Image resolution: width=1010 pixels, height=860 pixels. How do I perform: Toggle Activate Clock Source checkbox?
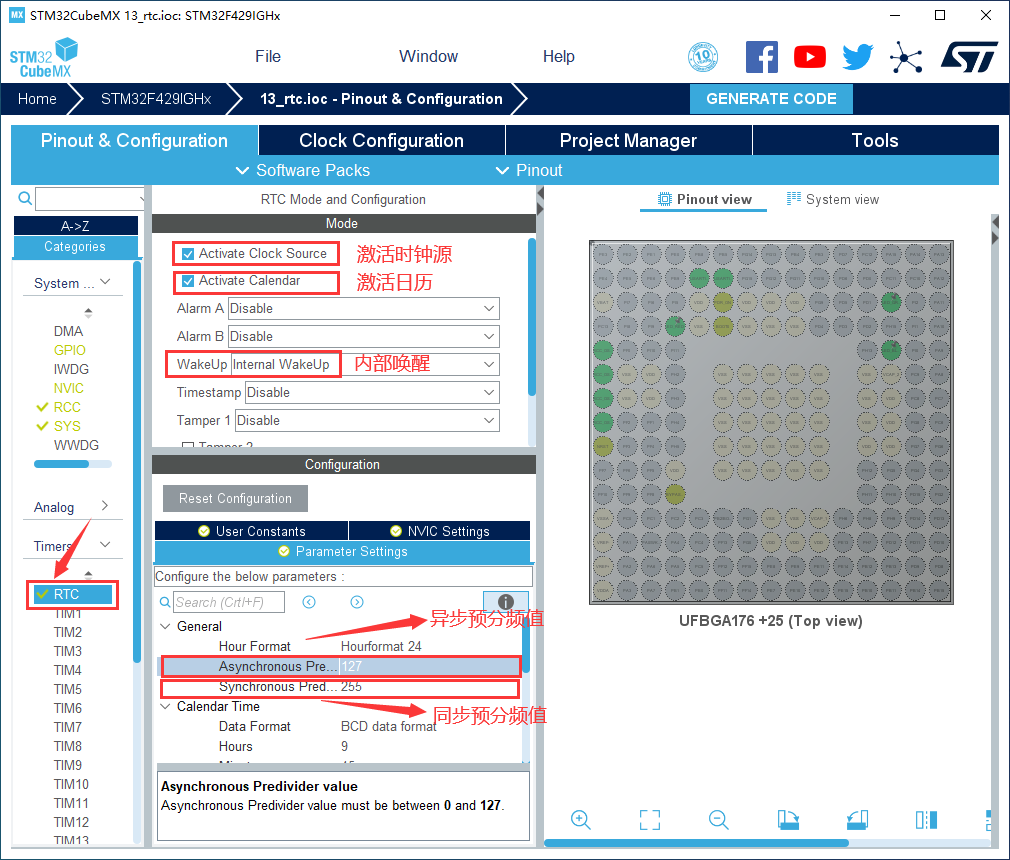tap(188, 254)
